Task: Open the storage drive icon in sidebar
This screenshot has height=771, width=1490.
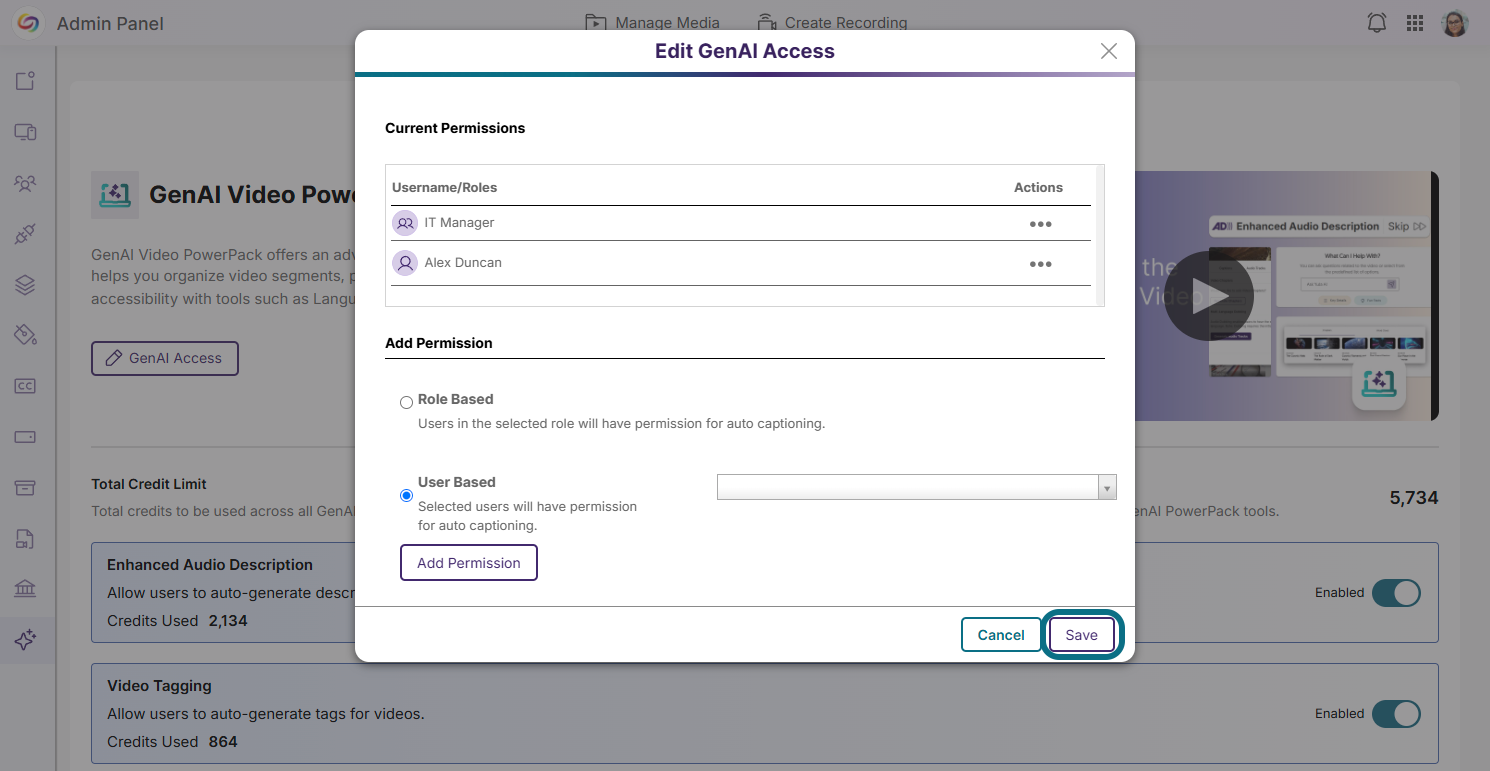Action: 26,437
